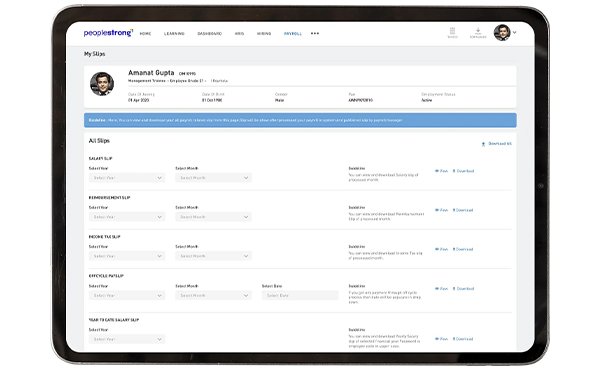Screen dimensions: 600x370
Task: Expand the chevron next to the top avatar
Action: 515,33
